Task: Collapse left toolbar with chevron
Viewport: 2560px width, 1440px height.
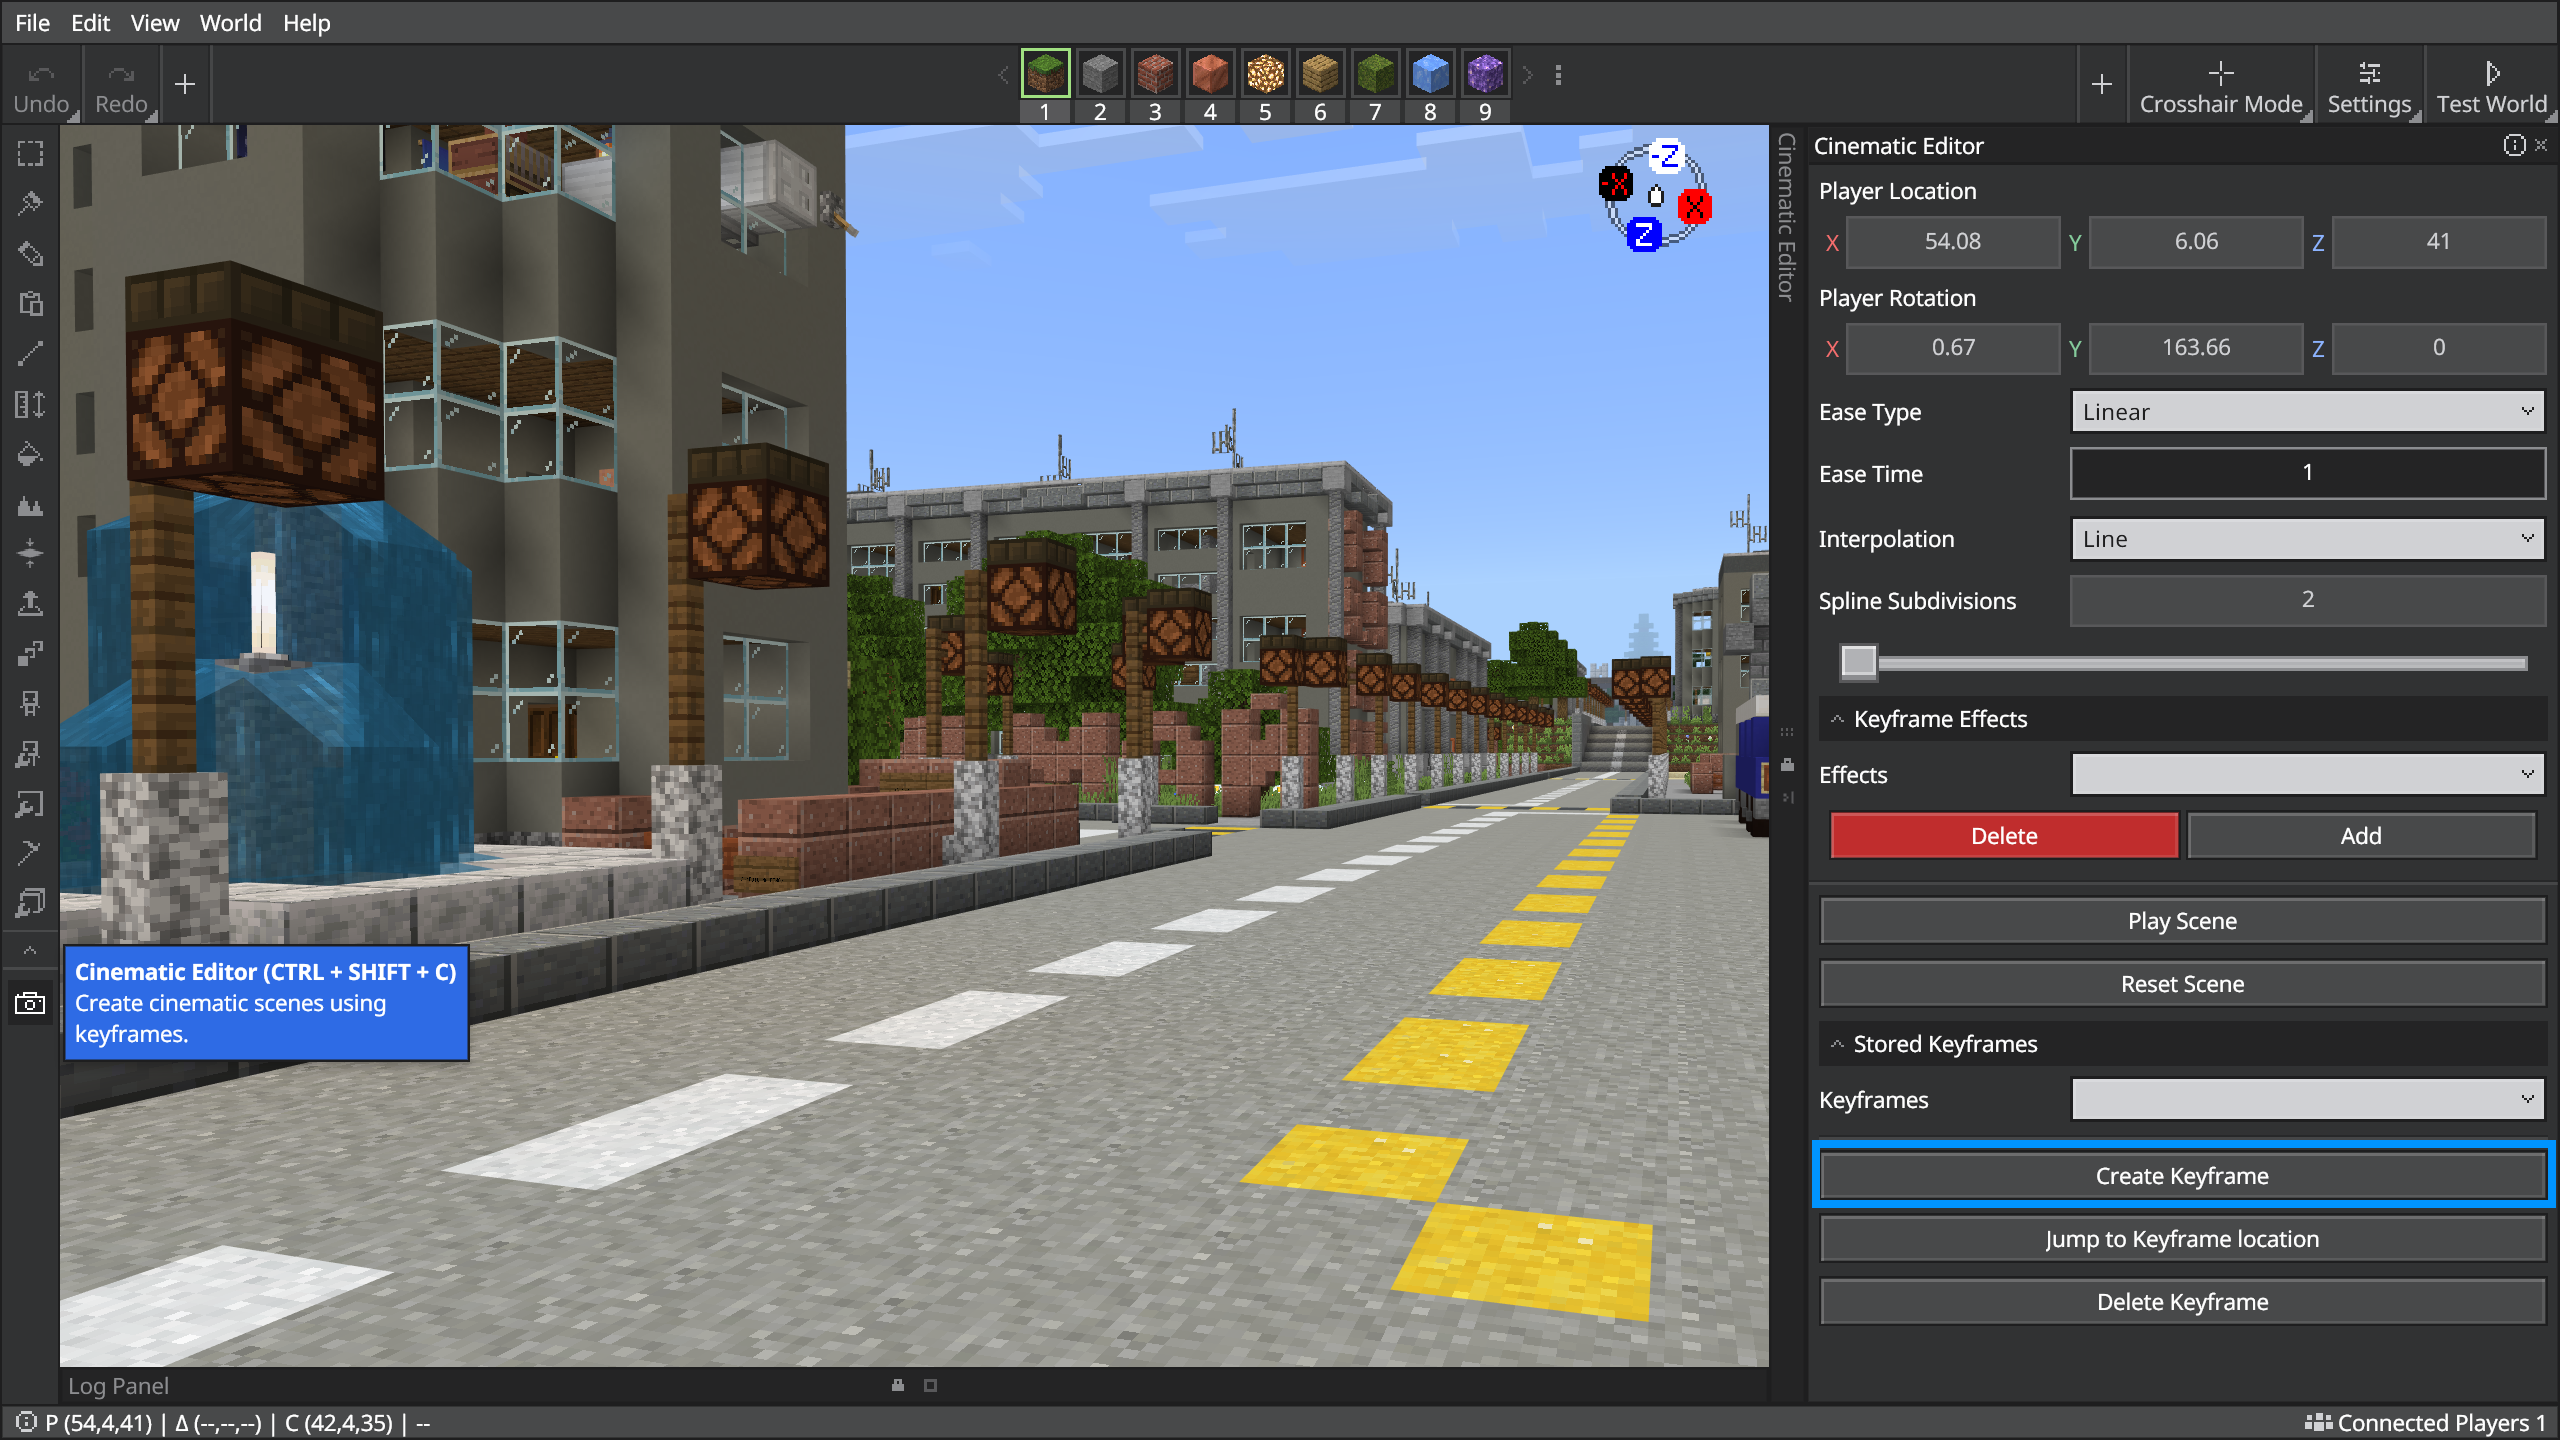Action: (x=30, y=951)
